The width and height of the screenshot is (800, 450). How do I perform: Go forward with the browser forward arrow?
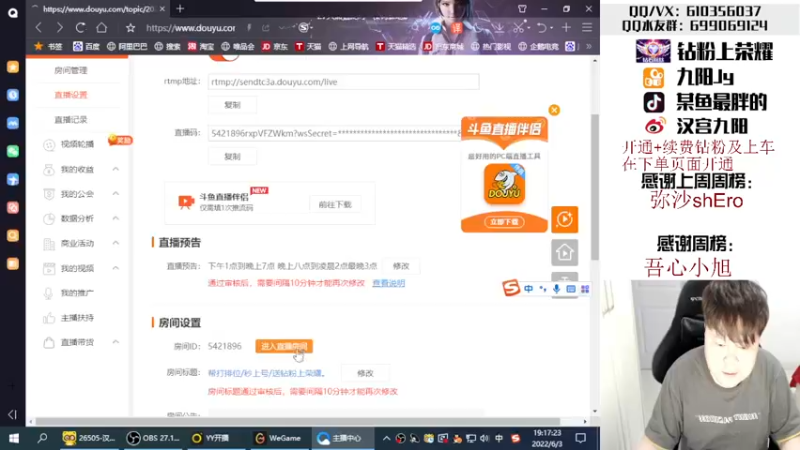[60, 28]
